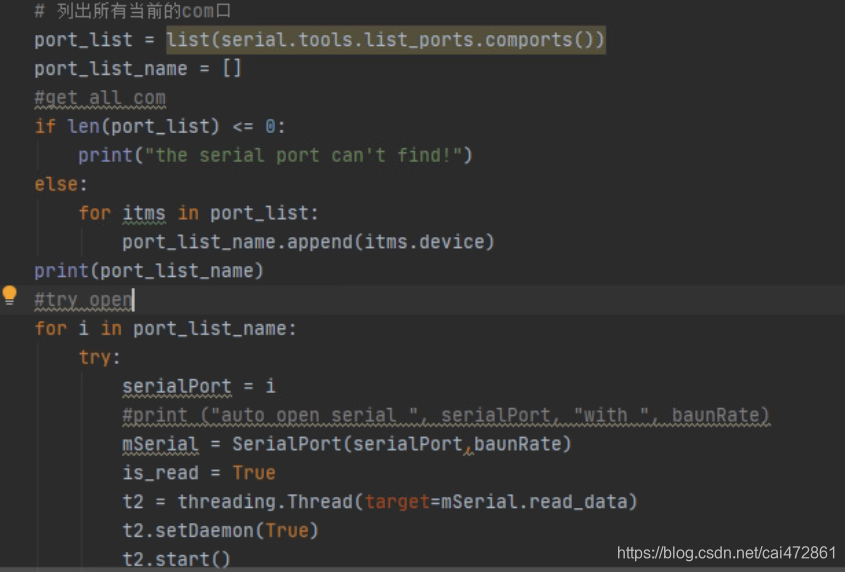Click 'is_read = True' line
This screenshot has height=572, width=845.
point(199,473)
